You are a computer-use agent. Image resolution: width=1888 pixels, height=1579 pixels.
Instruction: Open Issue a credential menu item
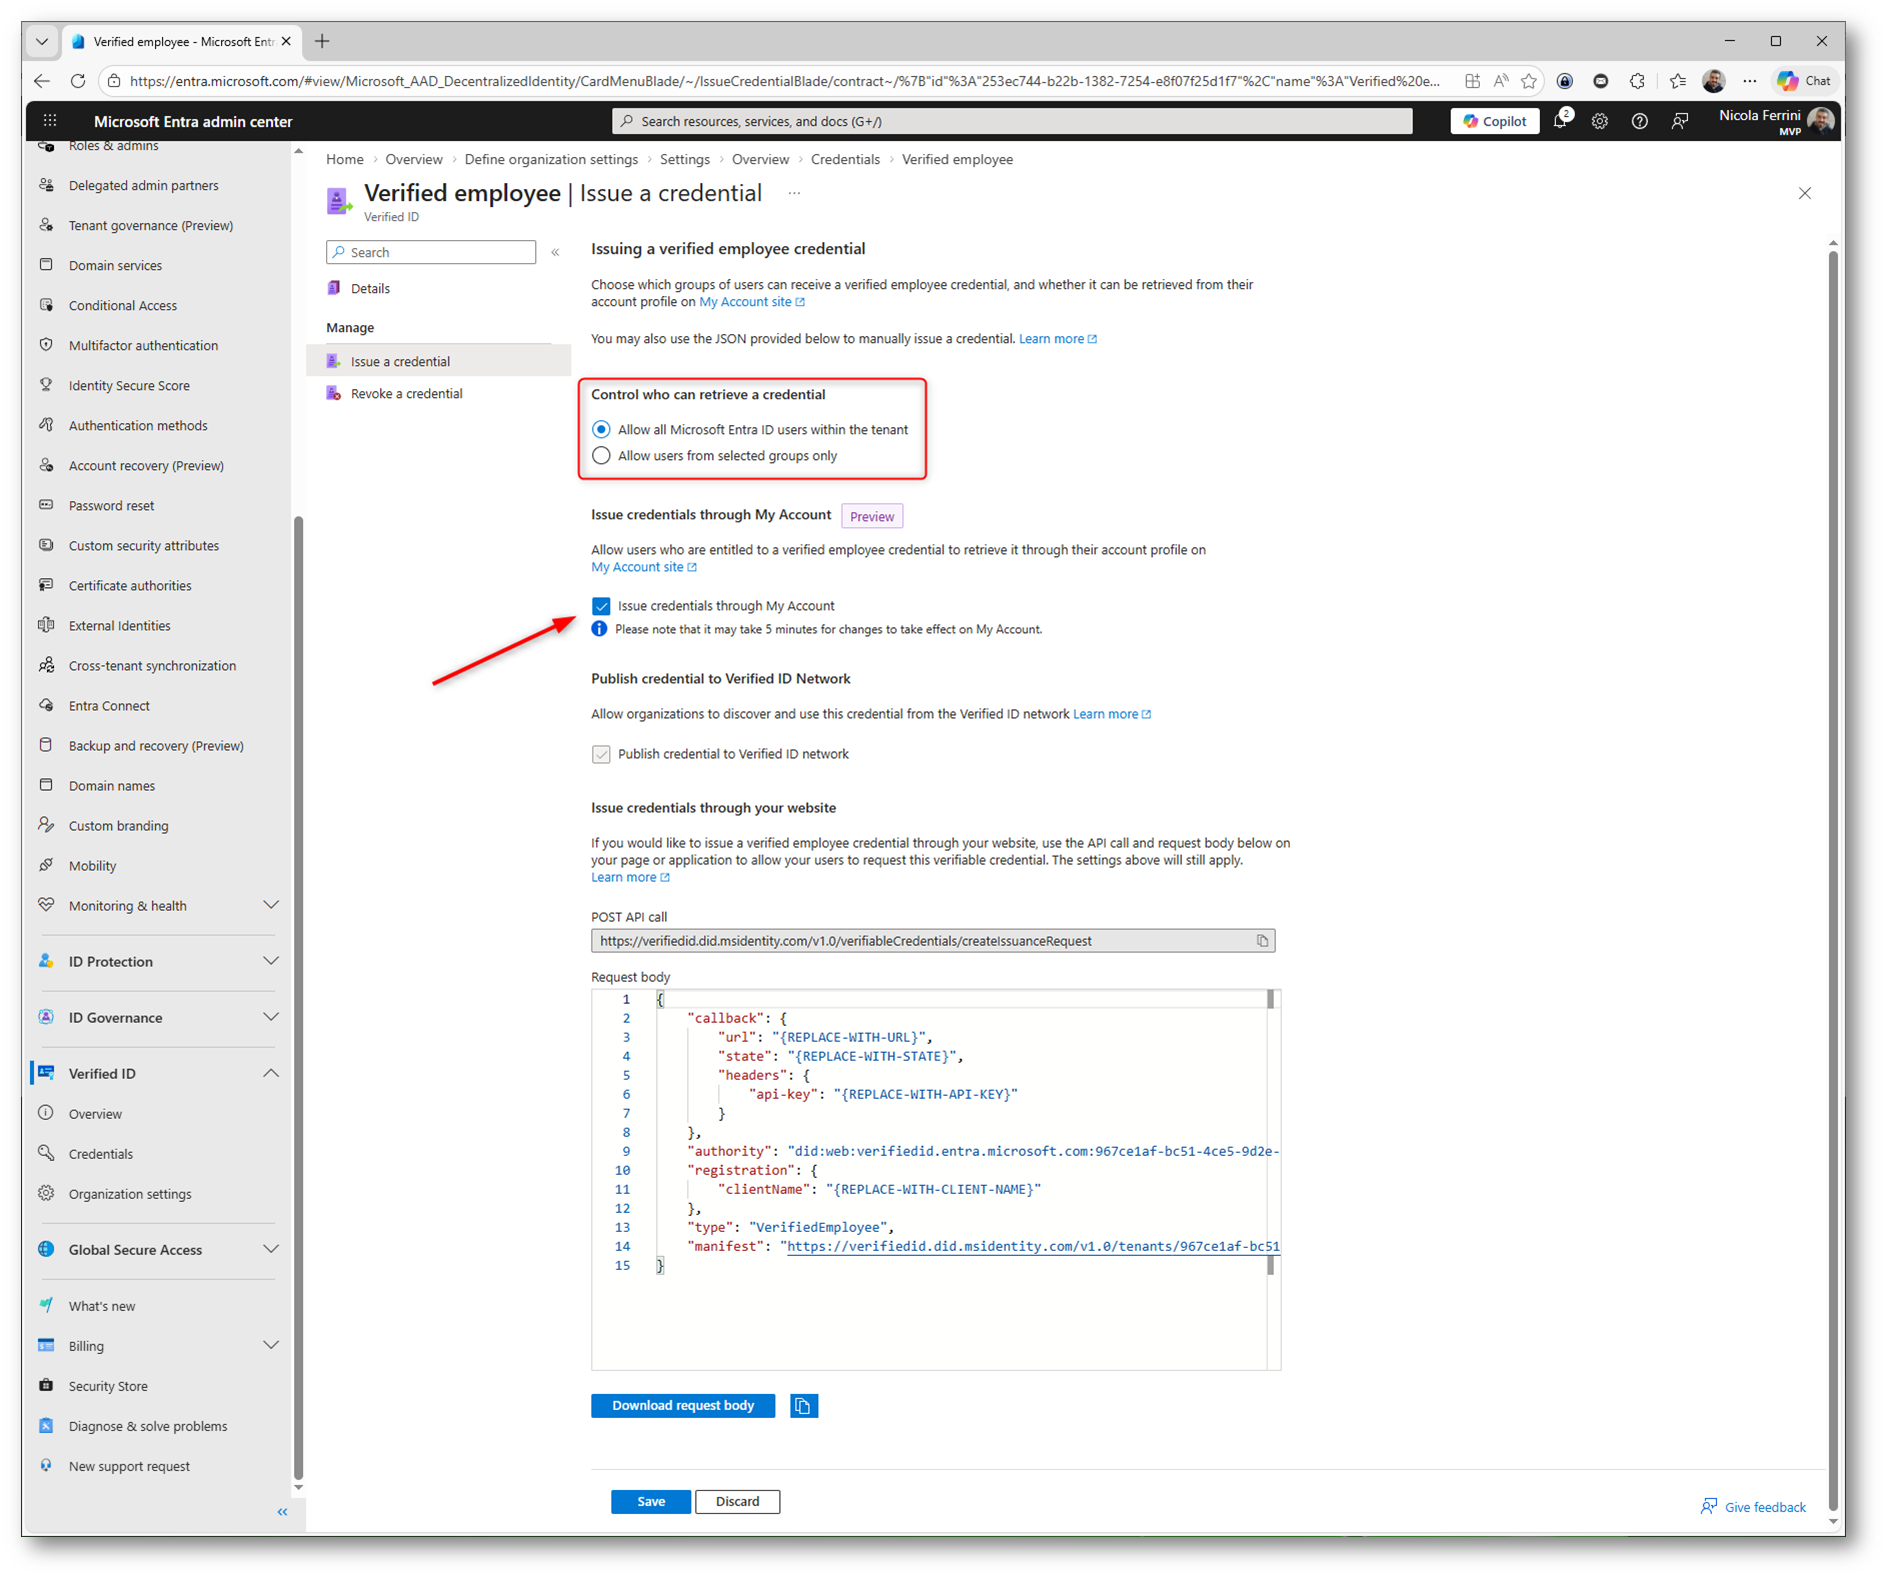(439, 361)
